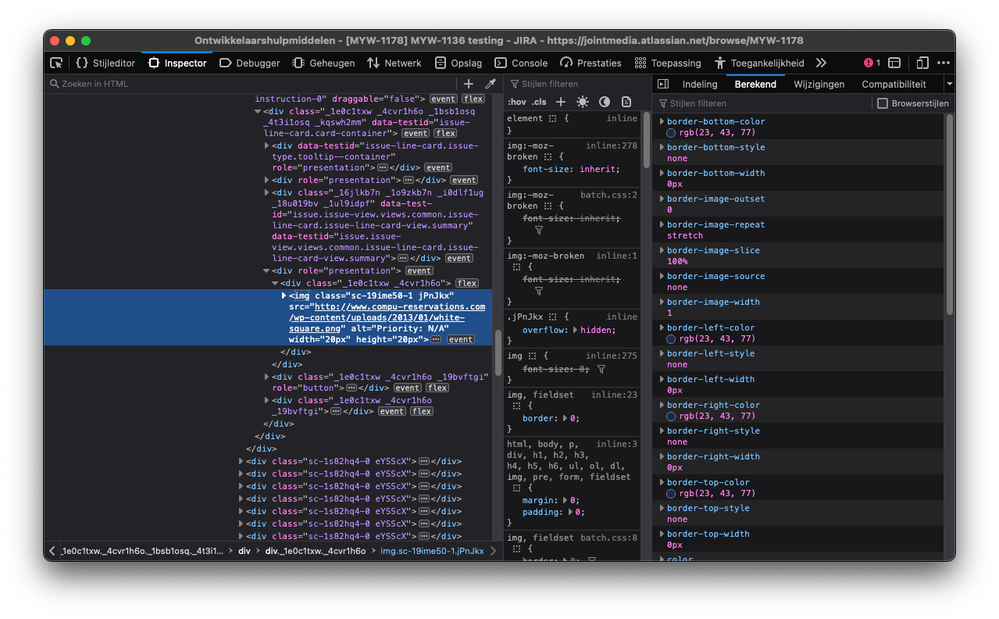Toggle .cls classes panel
The image size is (999, 619).
(540, 102)
